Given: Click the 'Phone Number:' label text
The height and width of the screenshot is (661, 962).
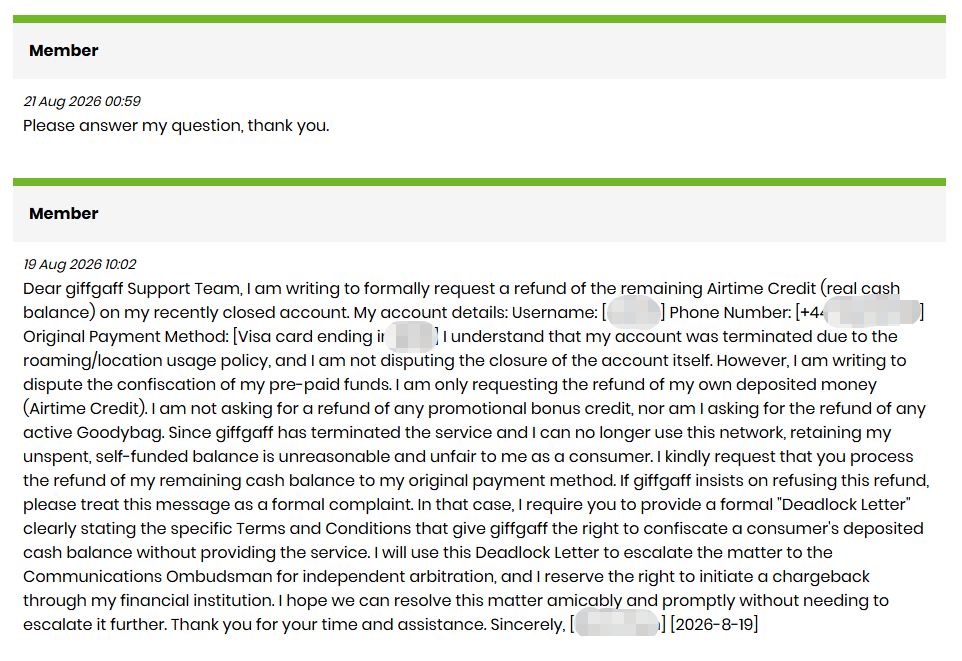Looking at the screenshot, I should 730,312.
